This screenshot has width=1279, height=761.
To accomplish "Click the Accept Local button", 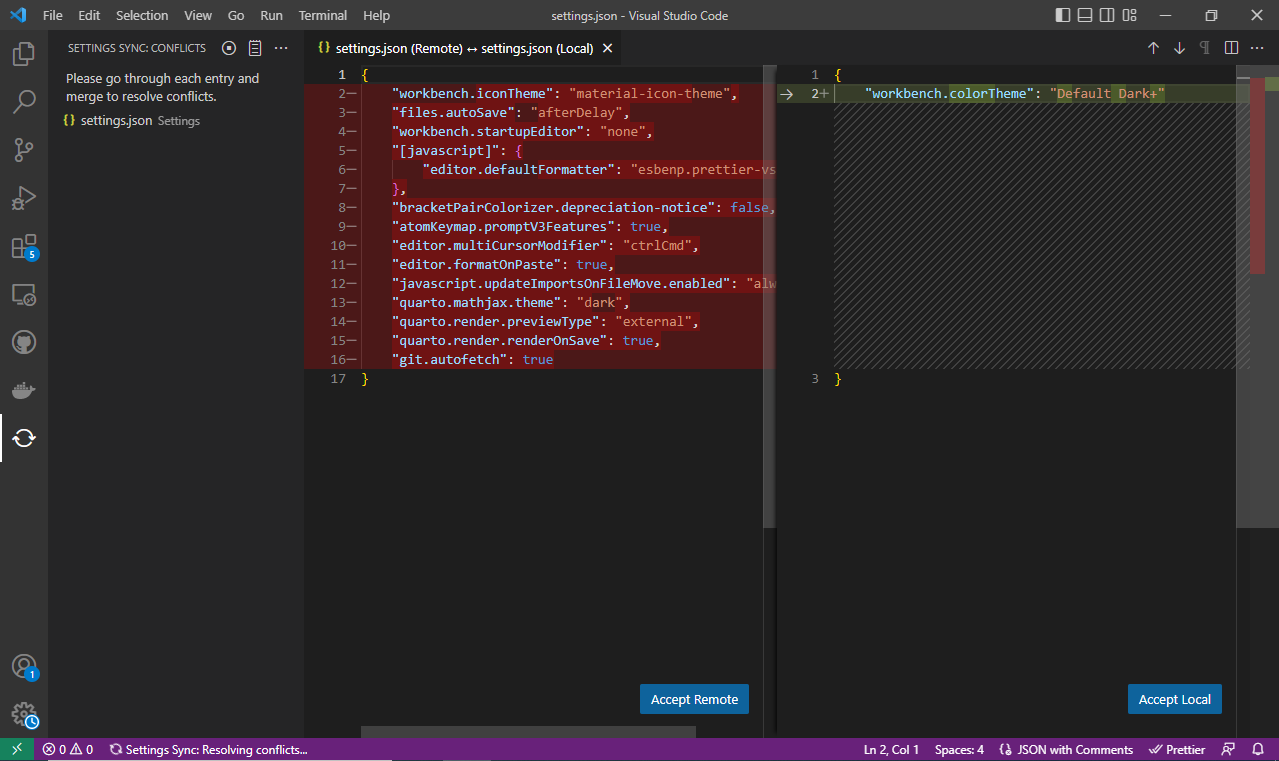I will tap(1174, 699).
